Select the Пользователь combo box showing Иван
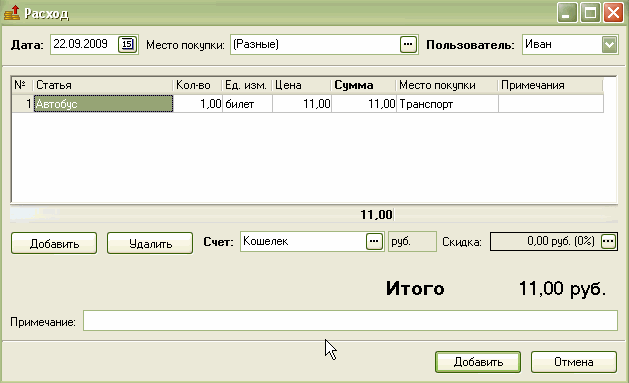The width and height of the screenshot is (629, 383). tap(570, 44)
